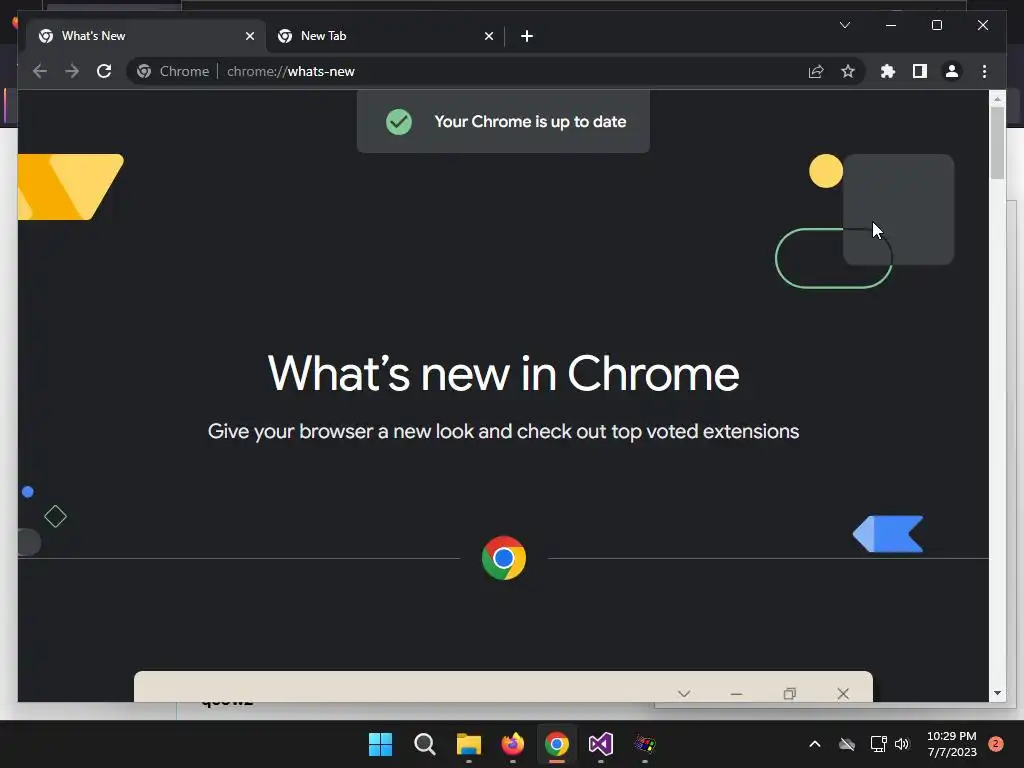Image resolution: width=1024 pixels, height=768 pixels.
Task: Open a new tab with the plus button
Action: (x=527, y=36)
